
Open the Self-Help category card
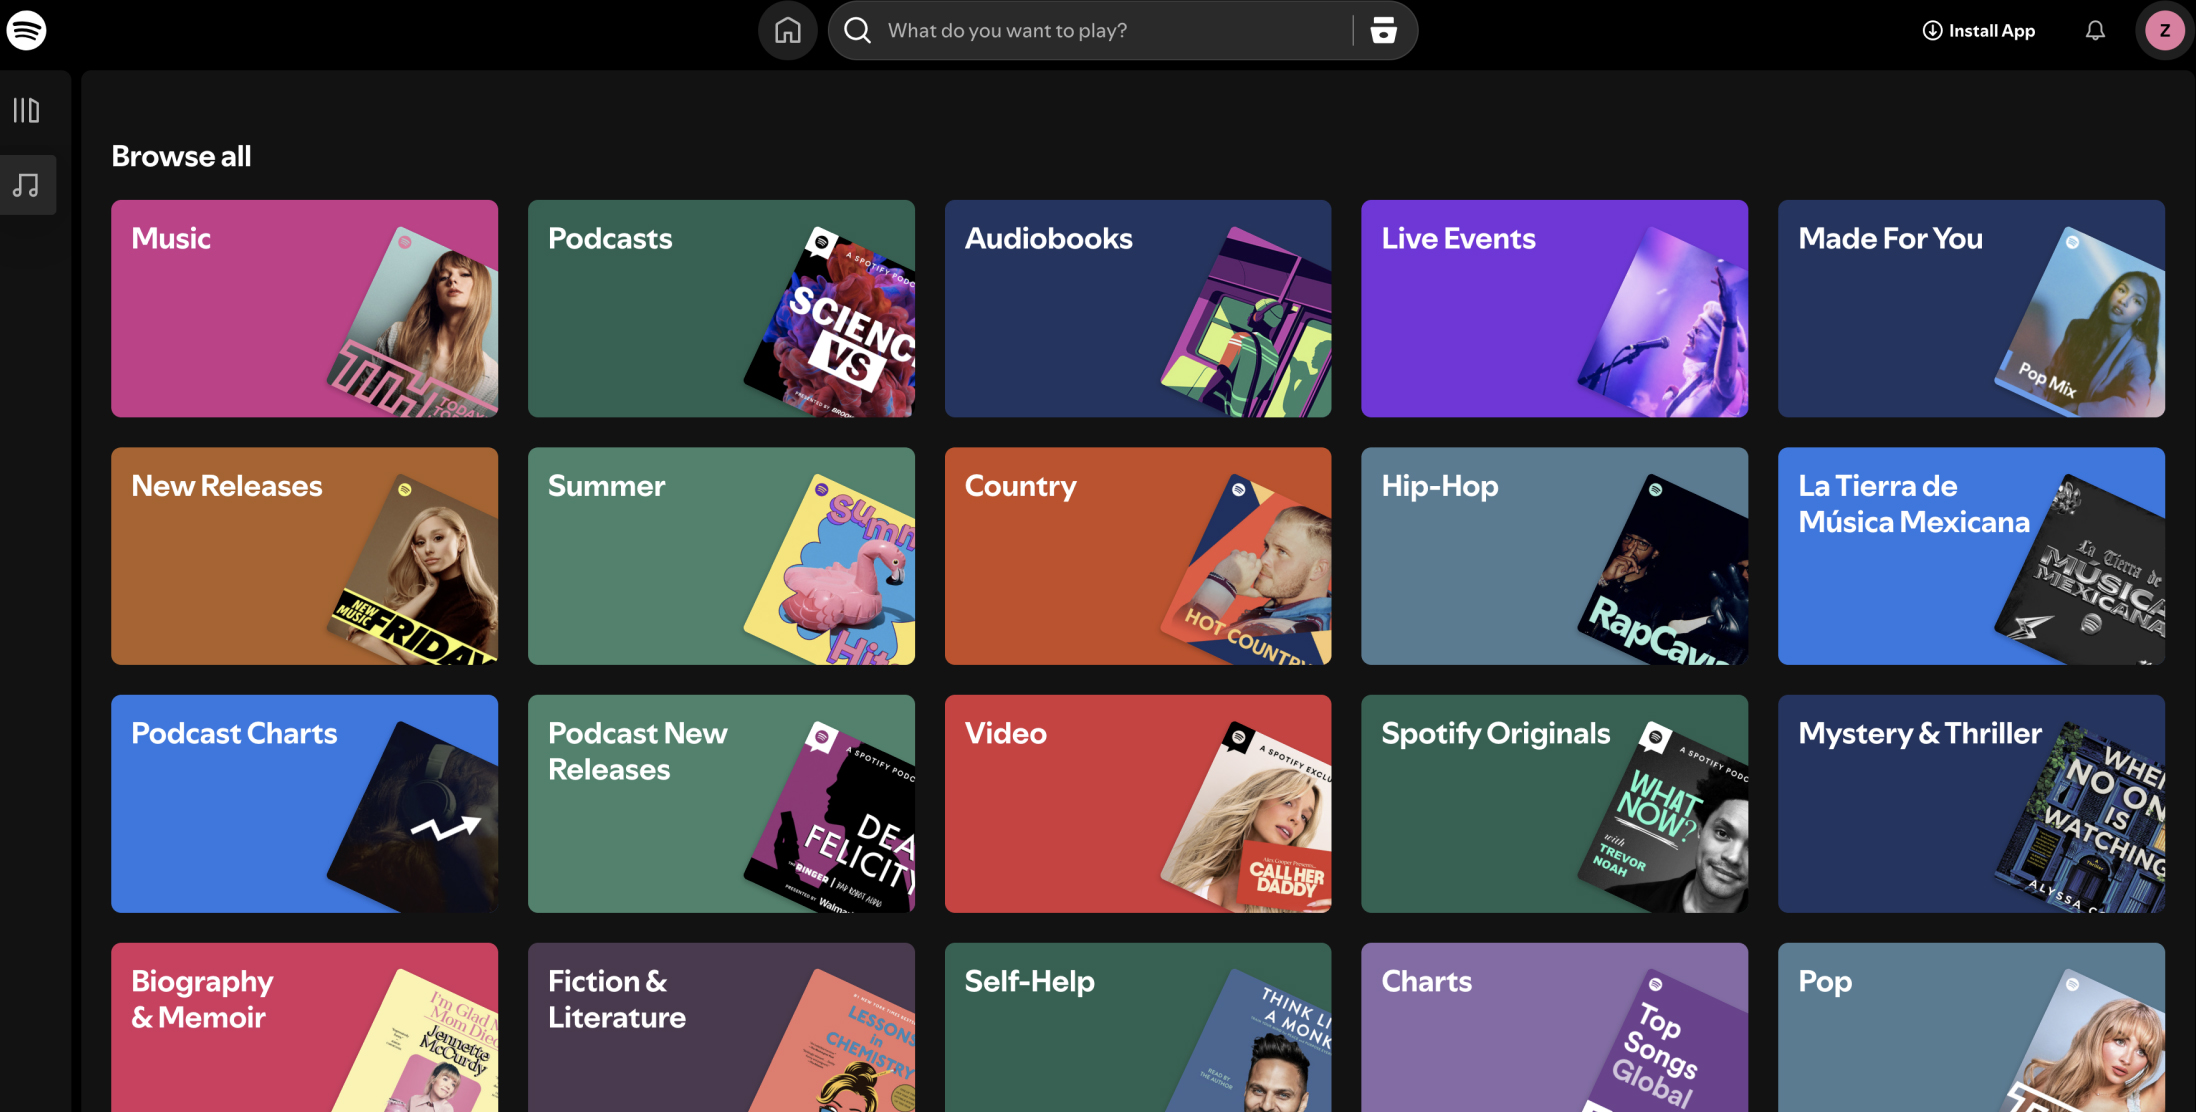(x=1138, y=1027)
